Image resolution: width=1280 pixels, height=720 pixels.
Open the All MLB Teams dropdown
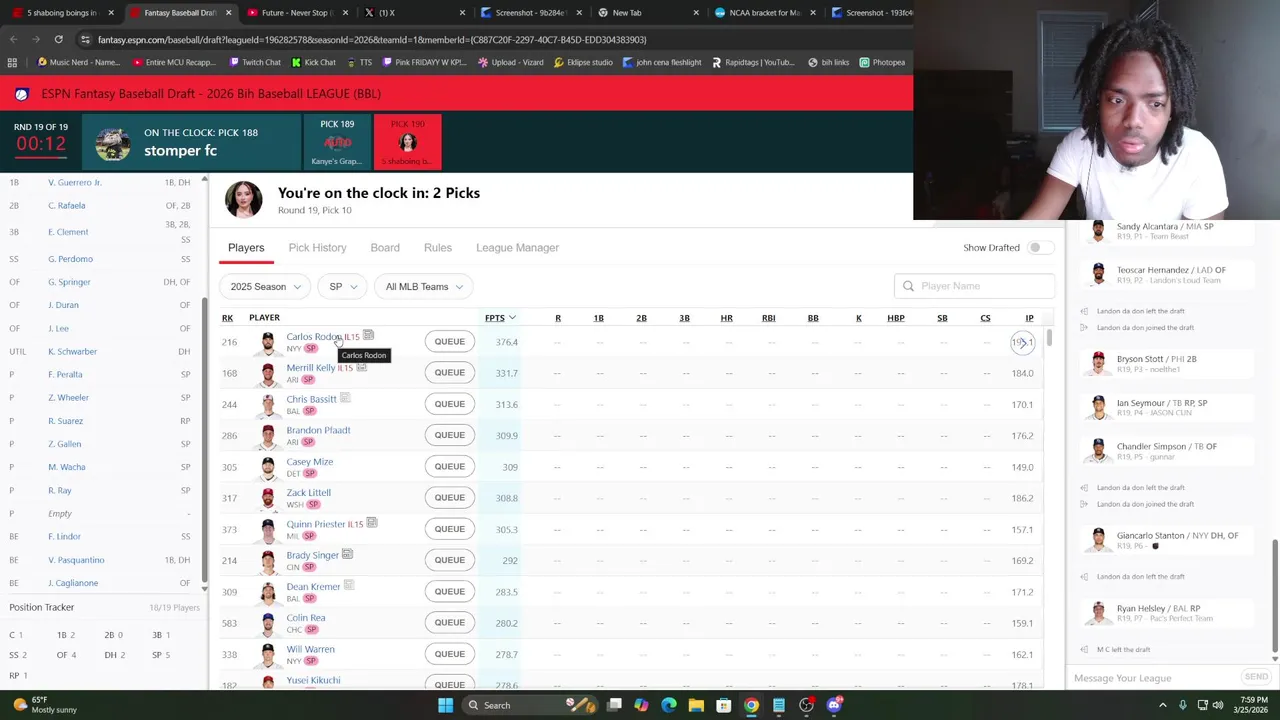point(424,287)
